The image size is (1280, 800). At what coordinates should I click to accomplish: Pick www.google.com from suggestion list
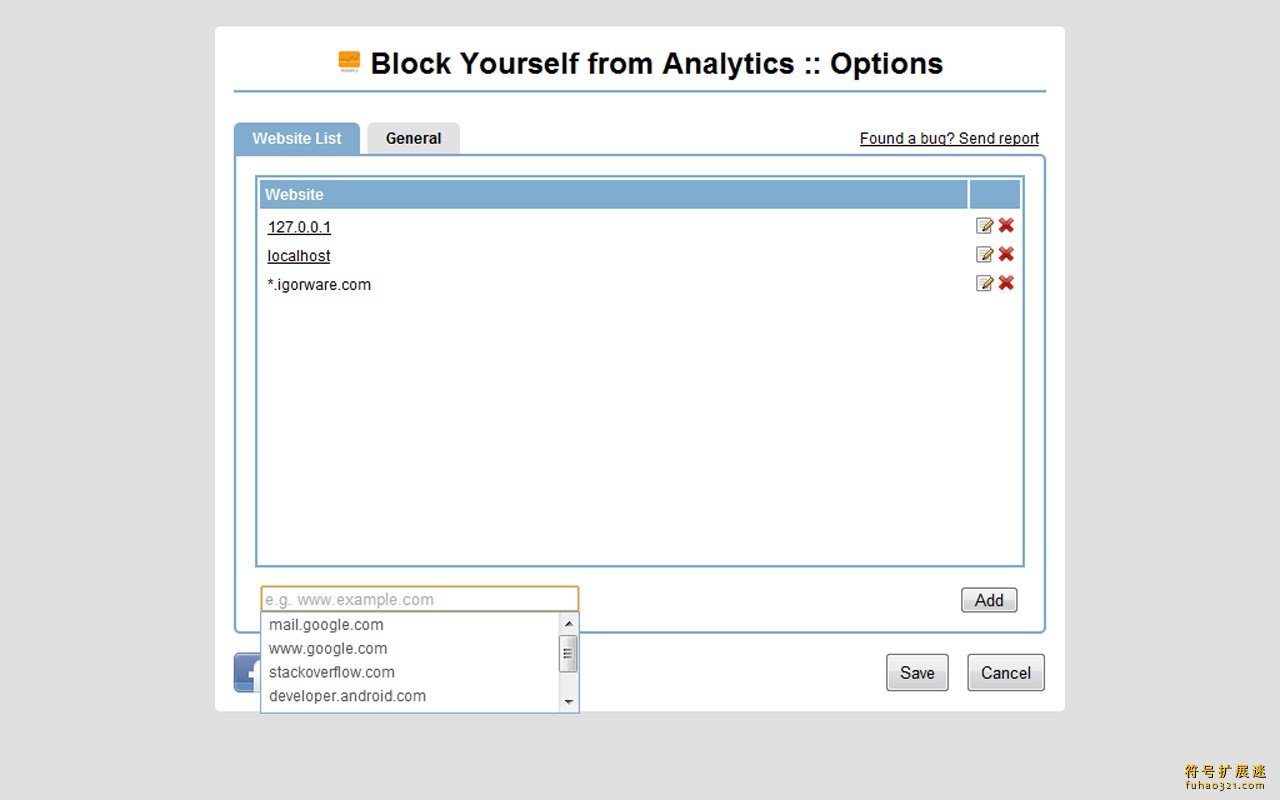[x=328, y=649]
